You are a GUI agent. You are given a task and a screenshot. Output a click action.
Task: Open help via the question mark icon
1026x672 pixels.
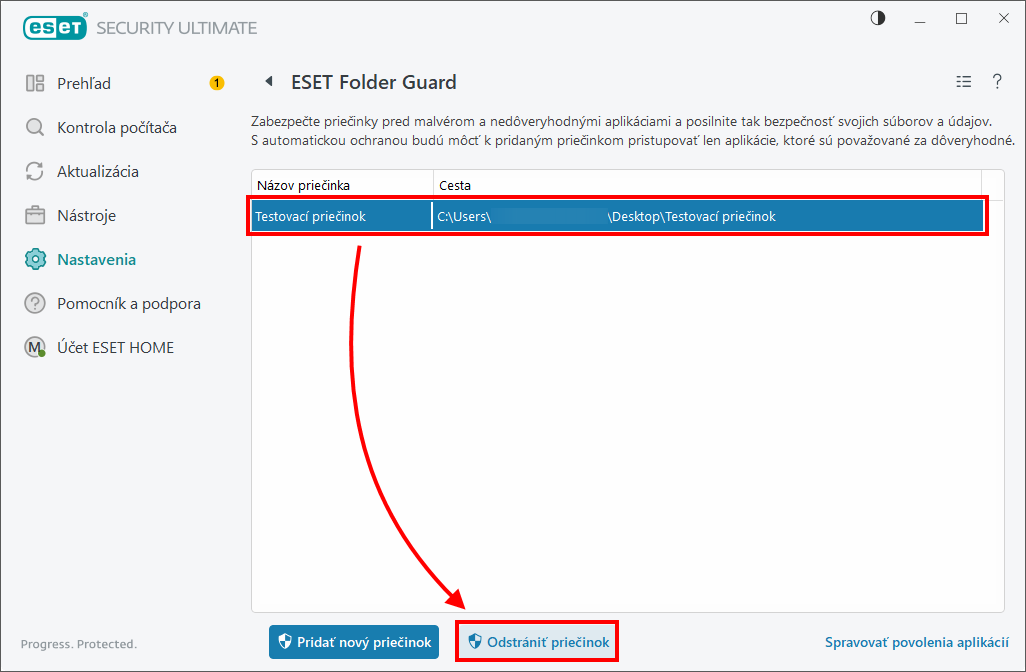point(997,82)
